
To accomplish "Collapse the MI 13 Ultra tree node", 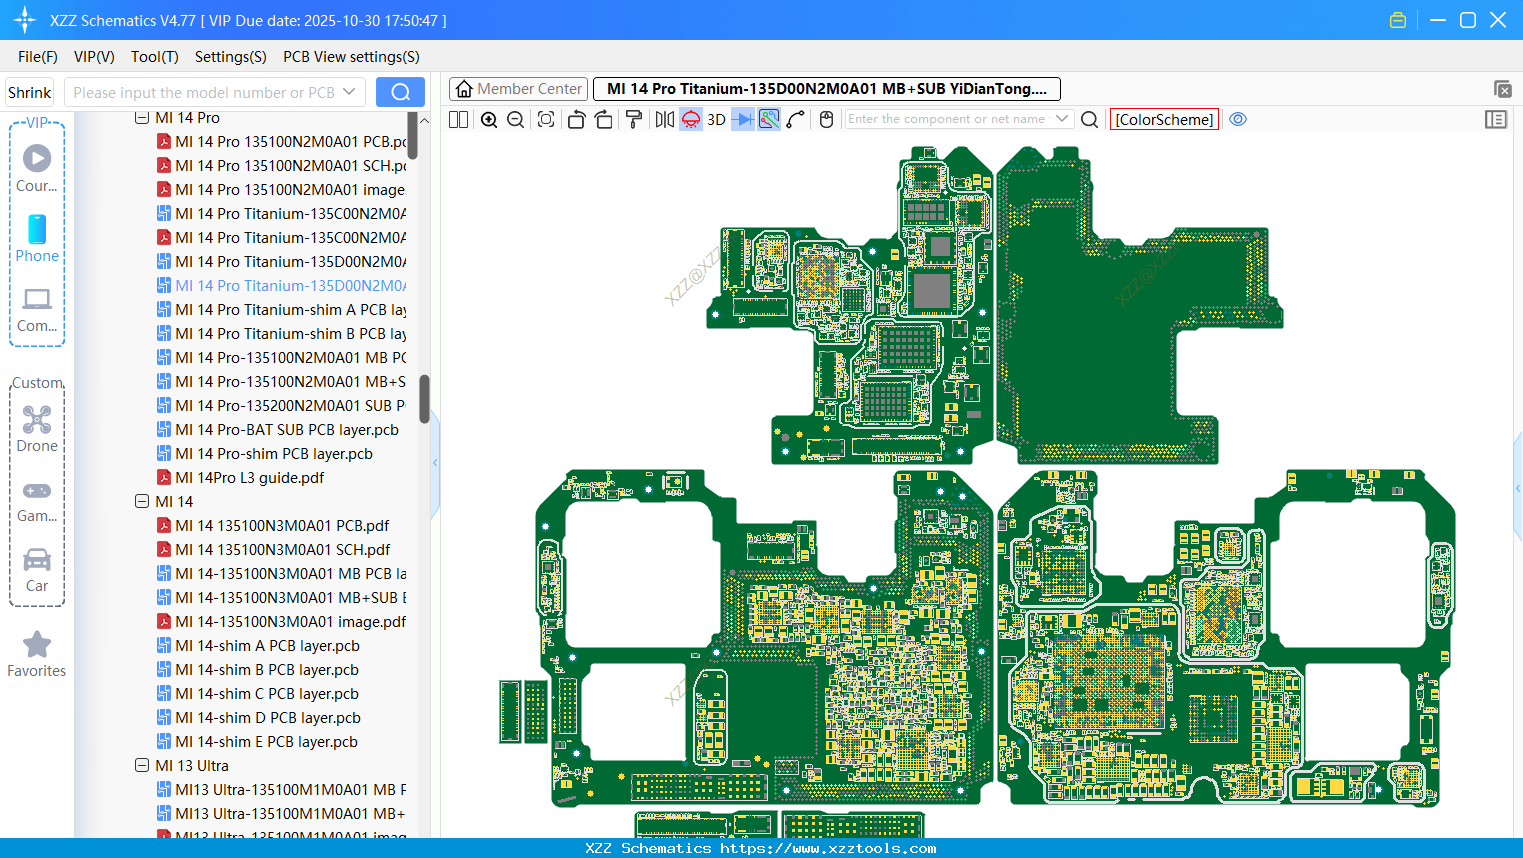I will click(x=142, y=766).
